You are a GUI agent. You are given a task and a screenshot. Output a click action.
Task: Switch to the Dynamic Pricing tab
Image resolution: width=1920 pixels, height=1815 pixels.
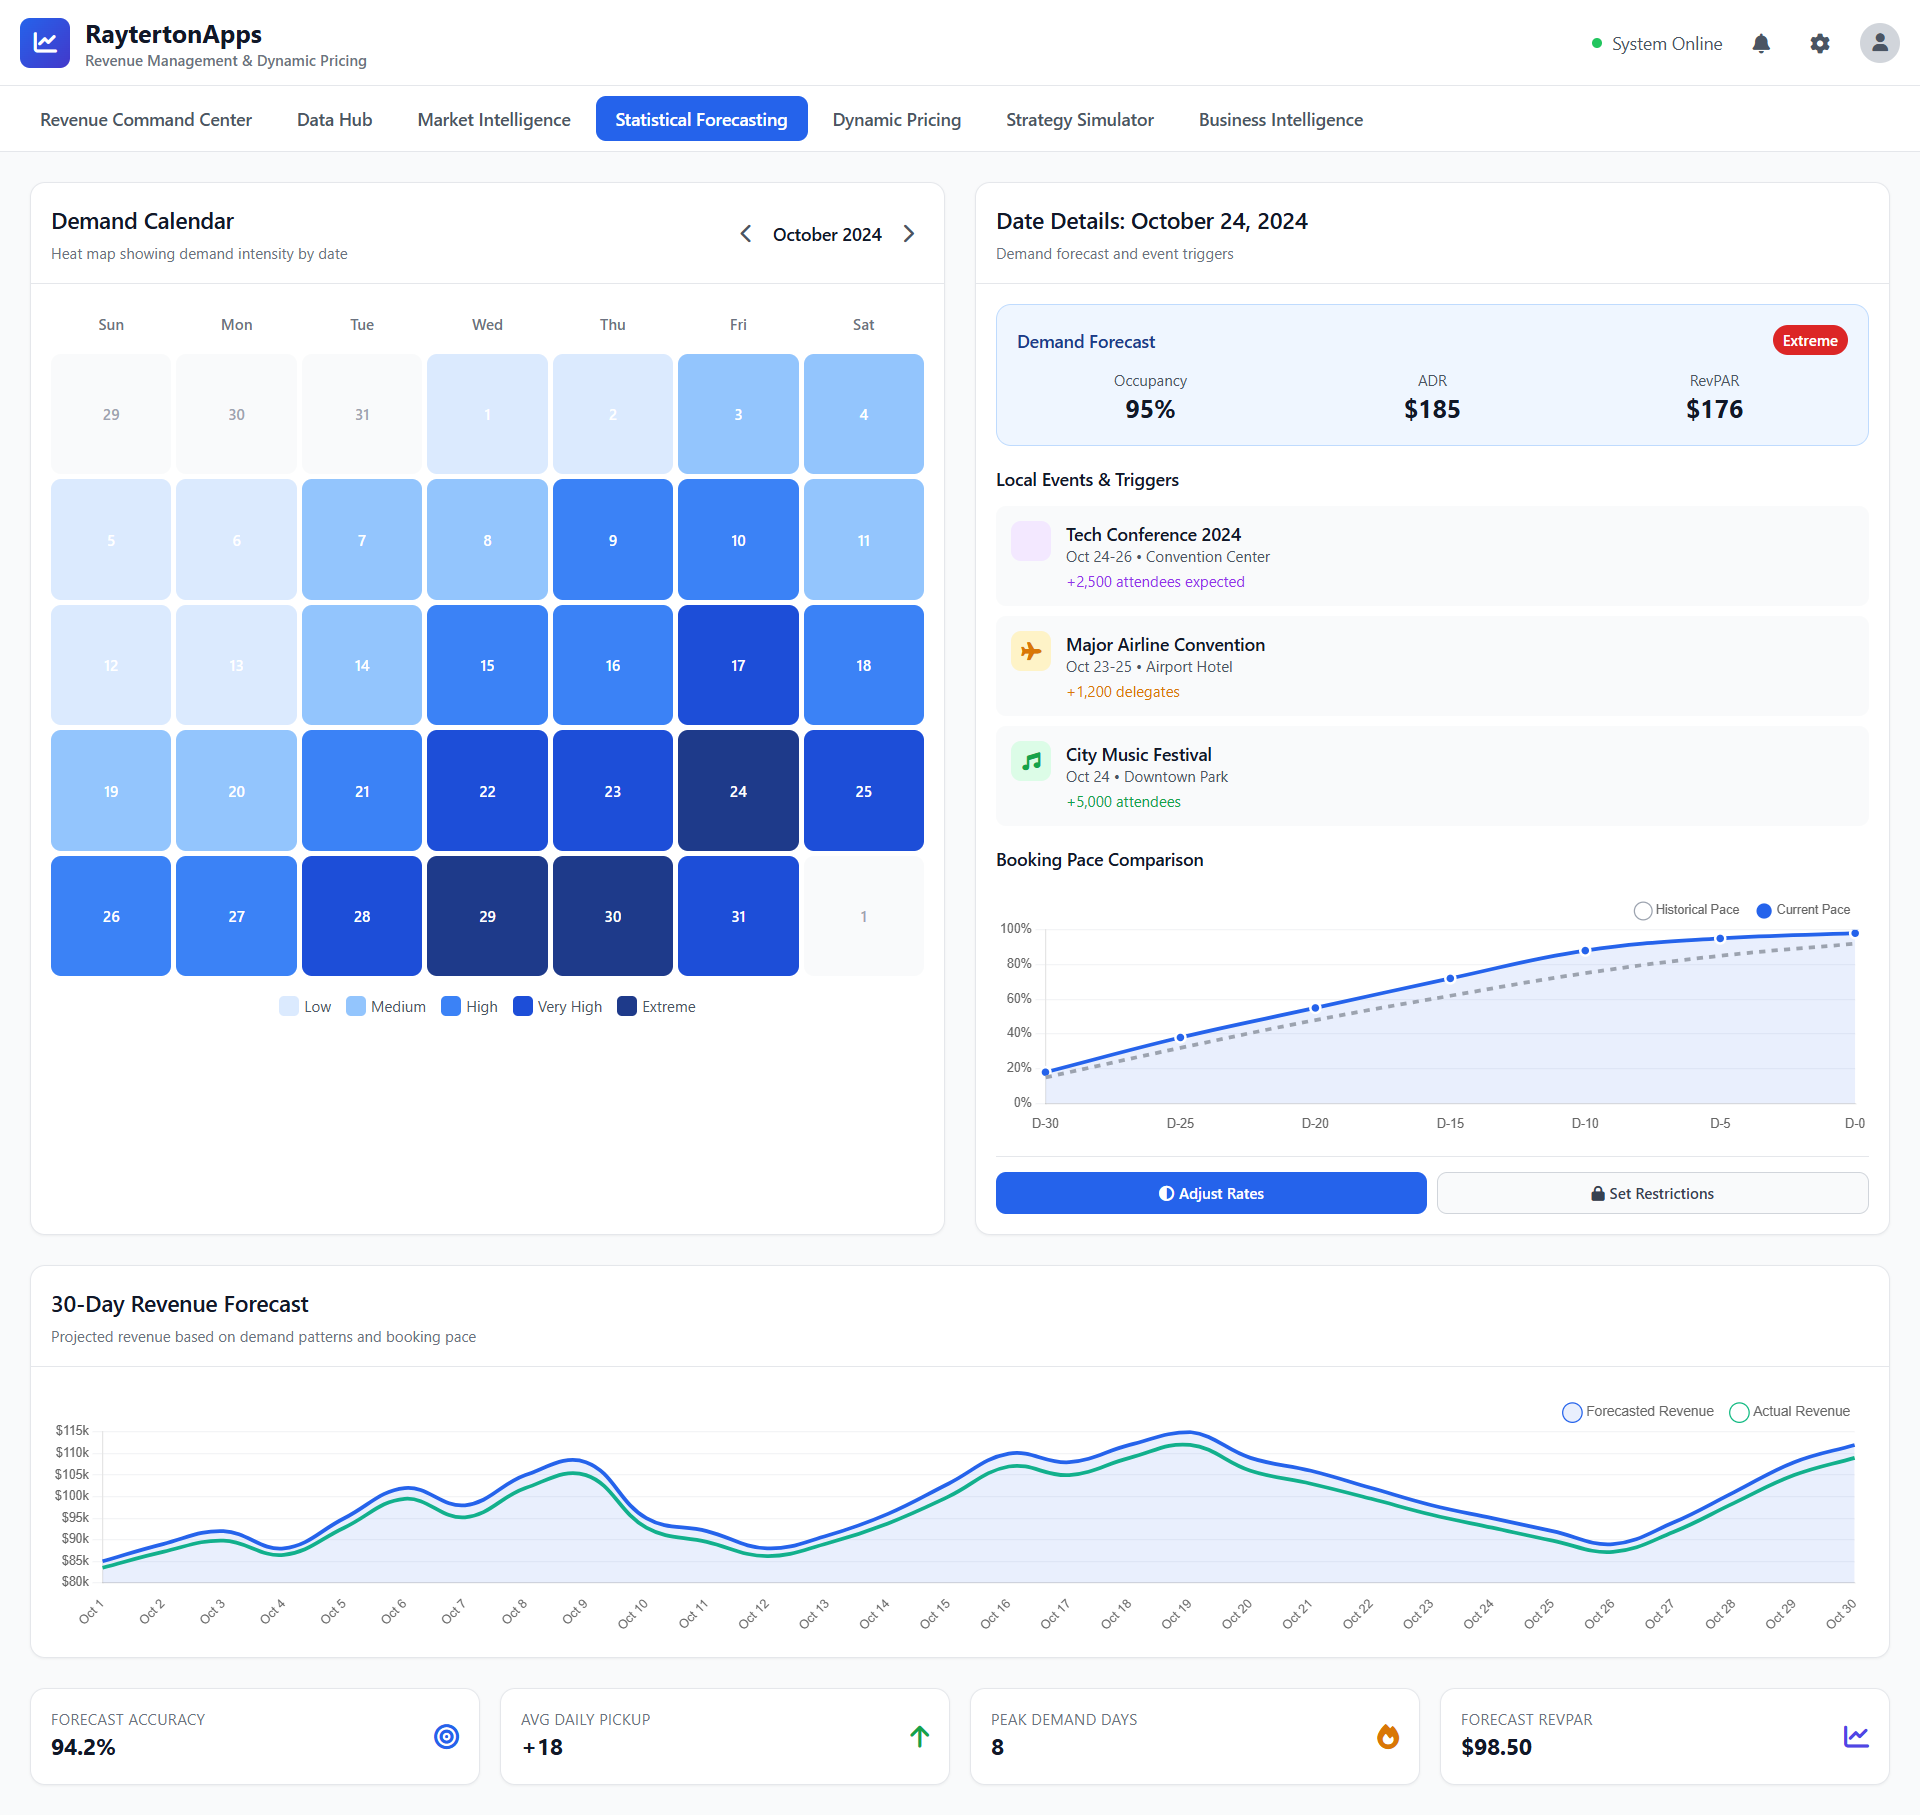point(896,119)
